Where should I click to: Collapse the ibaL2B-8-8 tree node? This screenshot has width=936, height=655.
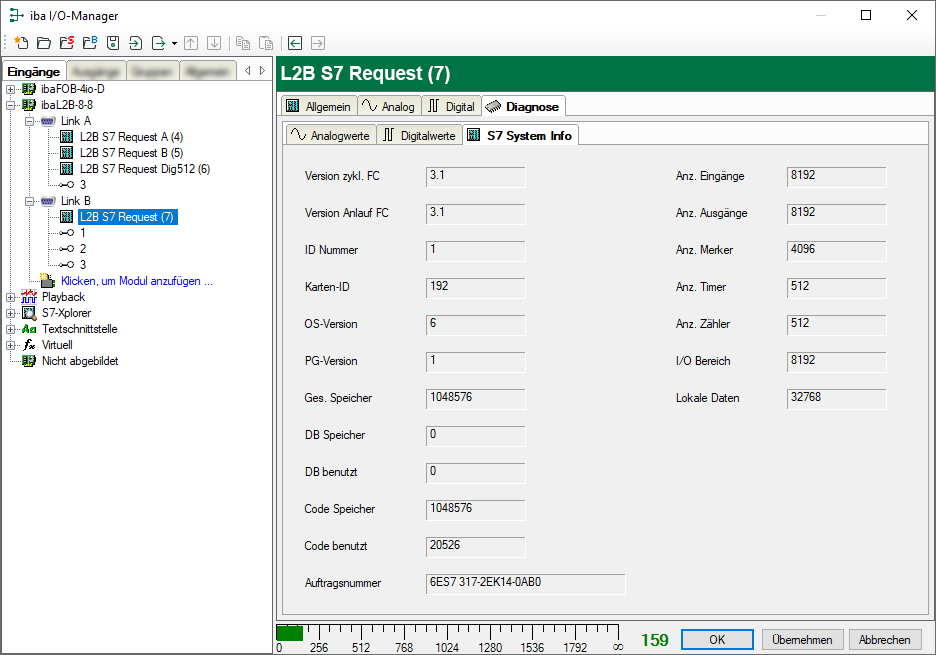pyautogui.click(x=11, y=105)
